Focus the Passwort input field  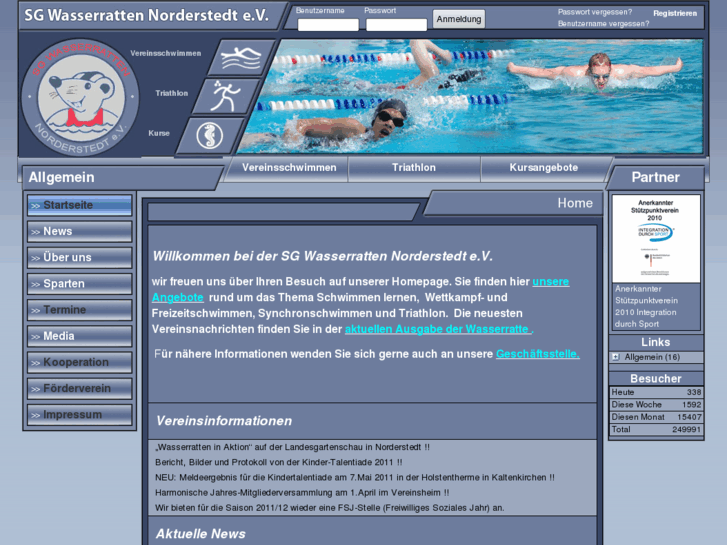396,25
